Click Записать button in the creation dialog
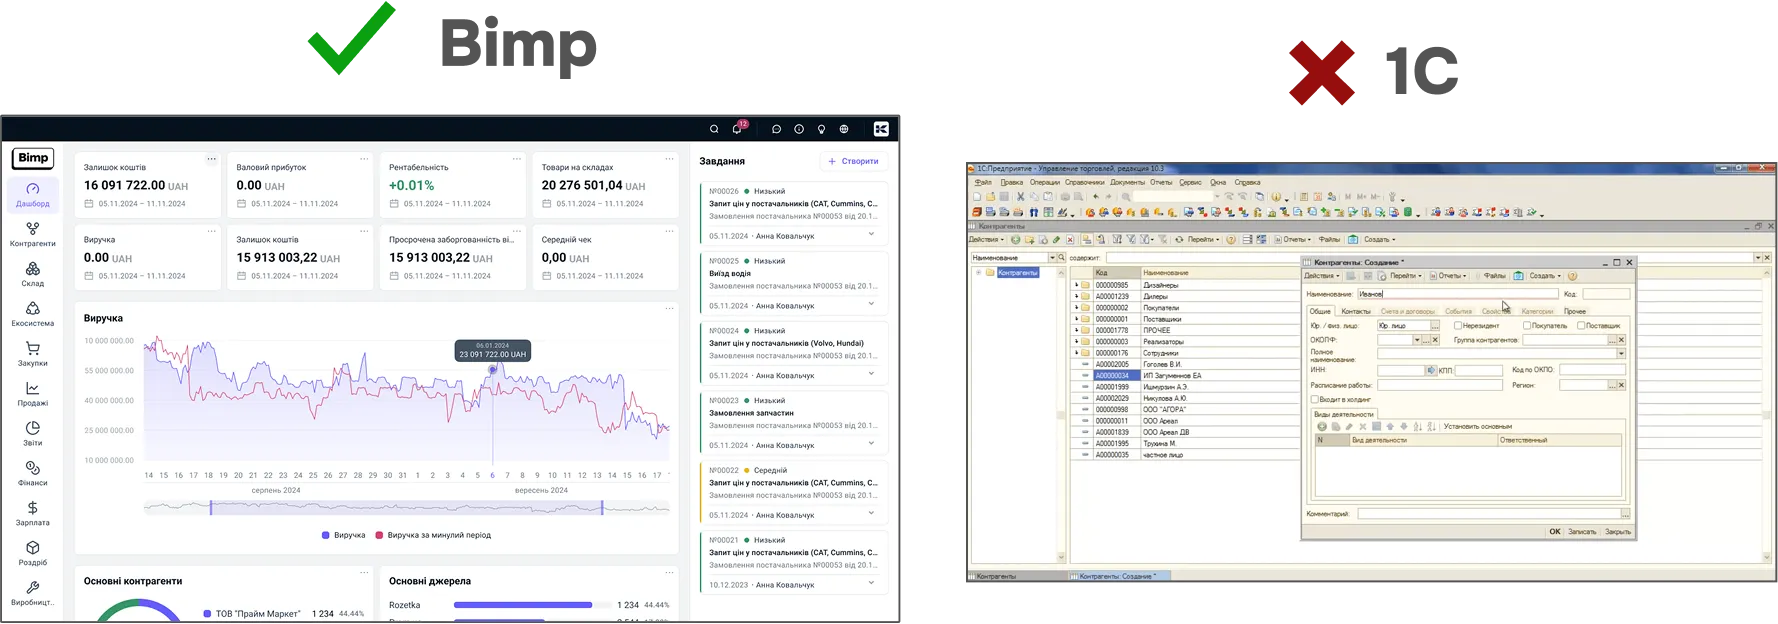Image resolution: width=1778 pixels, height=624 pixels. [x=1582, y=531]
